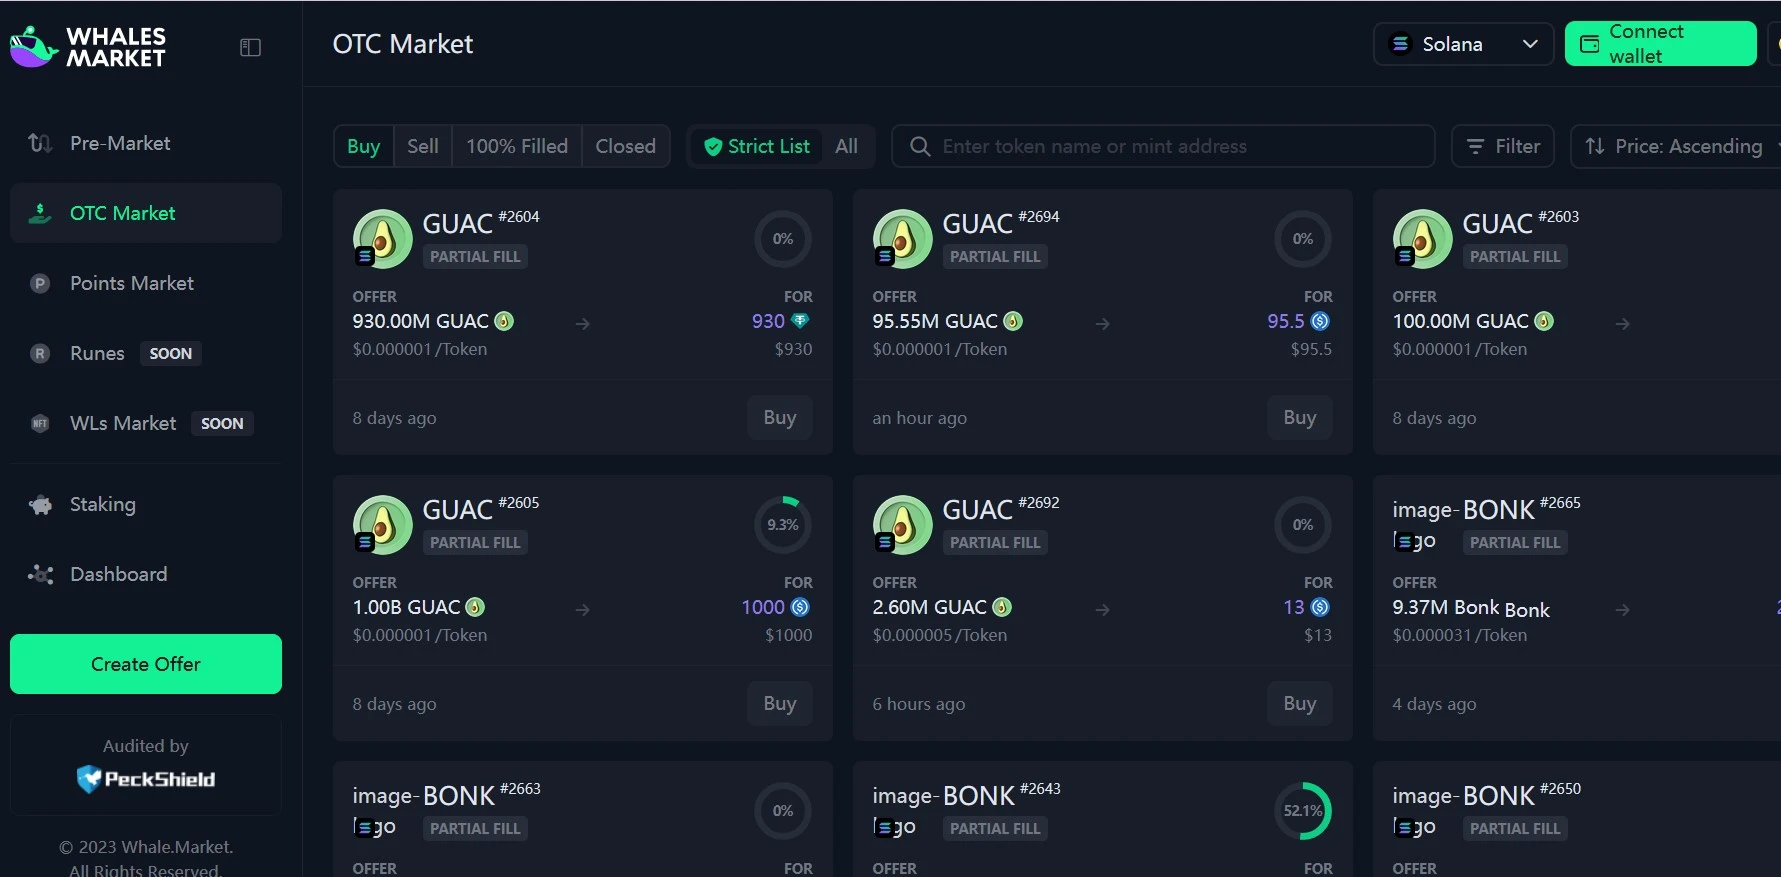Click the Pre-Market swap arrows icon
This screenshot has width=1781, height=877.
click(x=40, y=143)
